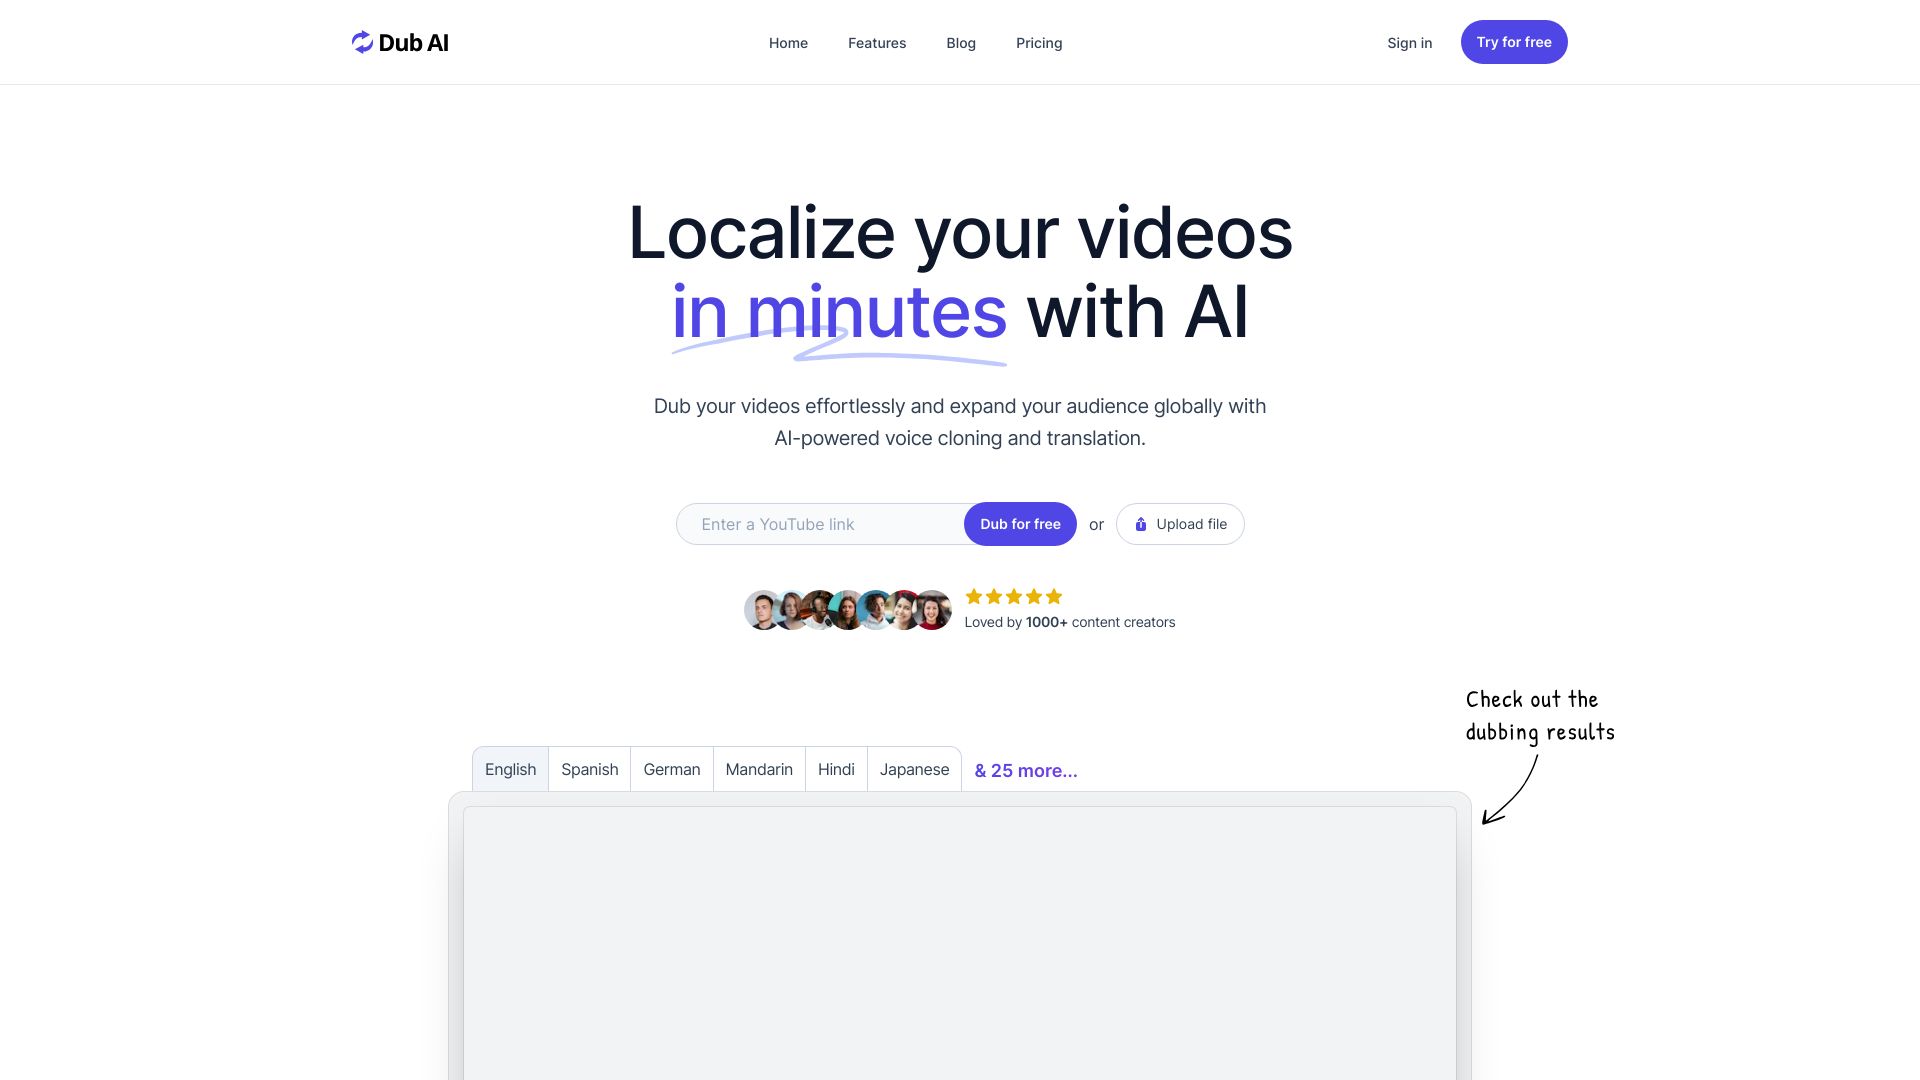Image resolution: width=1920 pixels, height=1080 pixels.
Task: Click the 'Dub for free' submit button
Action: coord(1019,524)
